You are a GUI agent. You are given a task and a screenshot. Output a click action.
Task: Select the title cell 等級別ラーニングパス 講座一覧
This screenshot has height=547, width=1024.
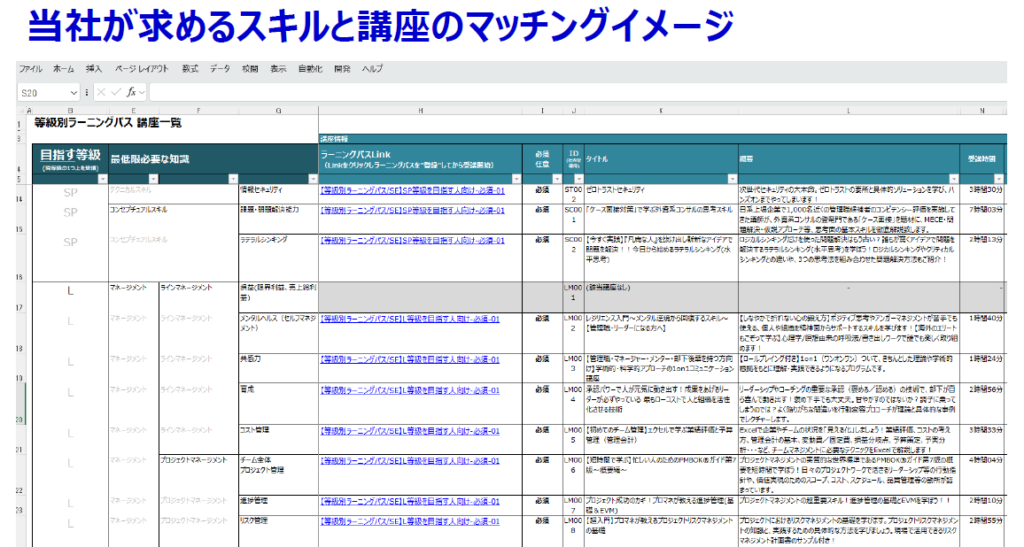(108, 123)
